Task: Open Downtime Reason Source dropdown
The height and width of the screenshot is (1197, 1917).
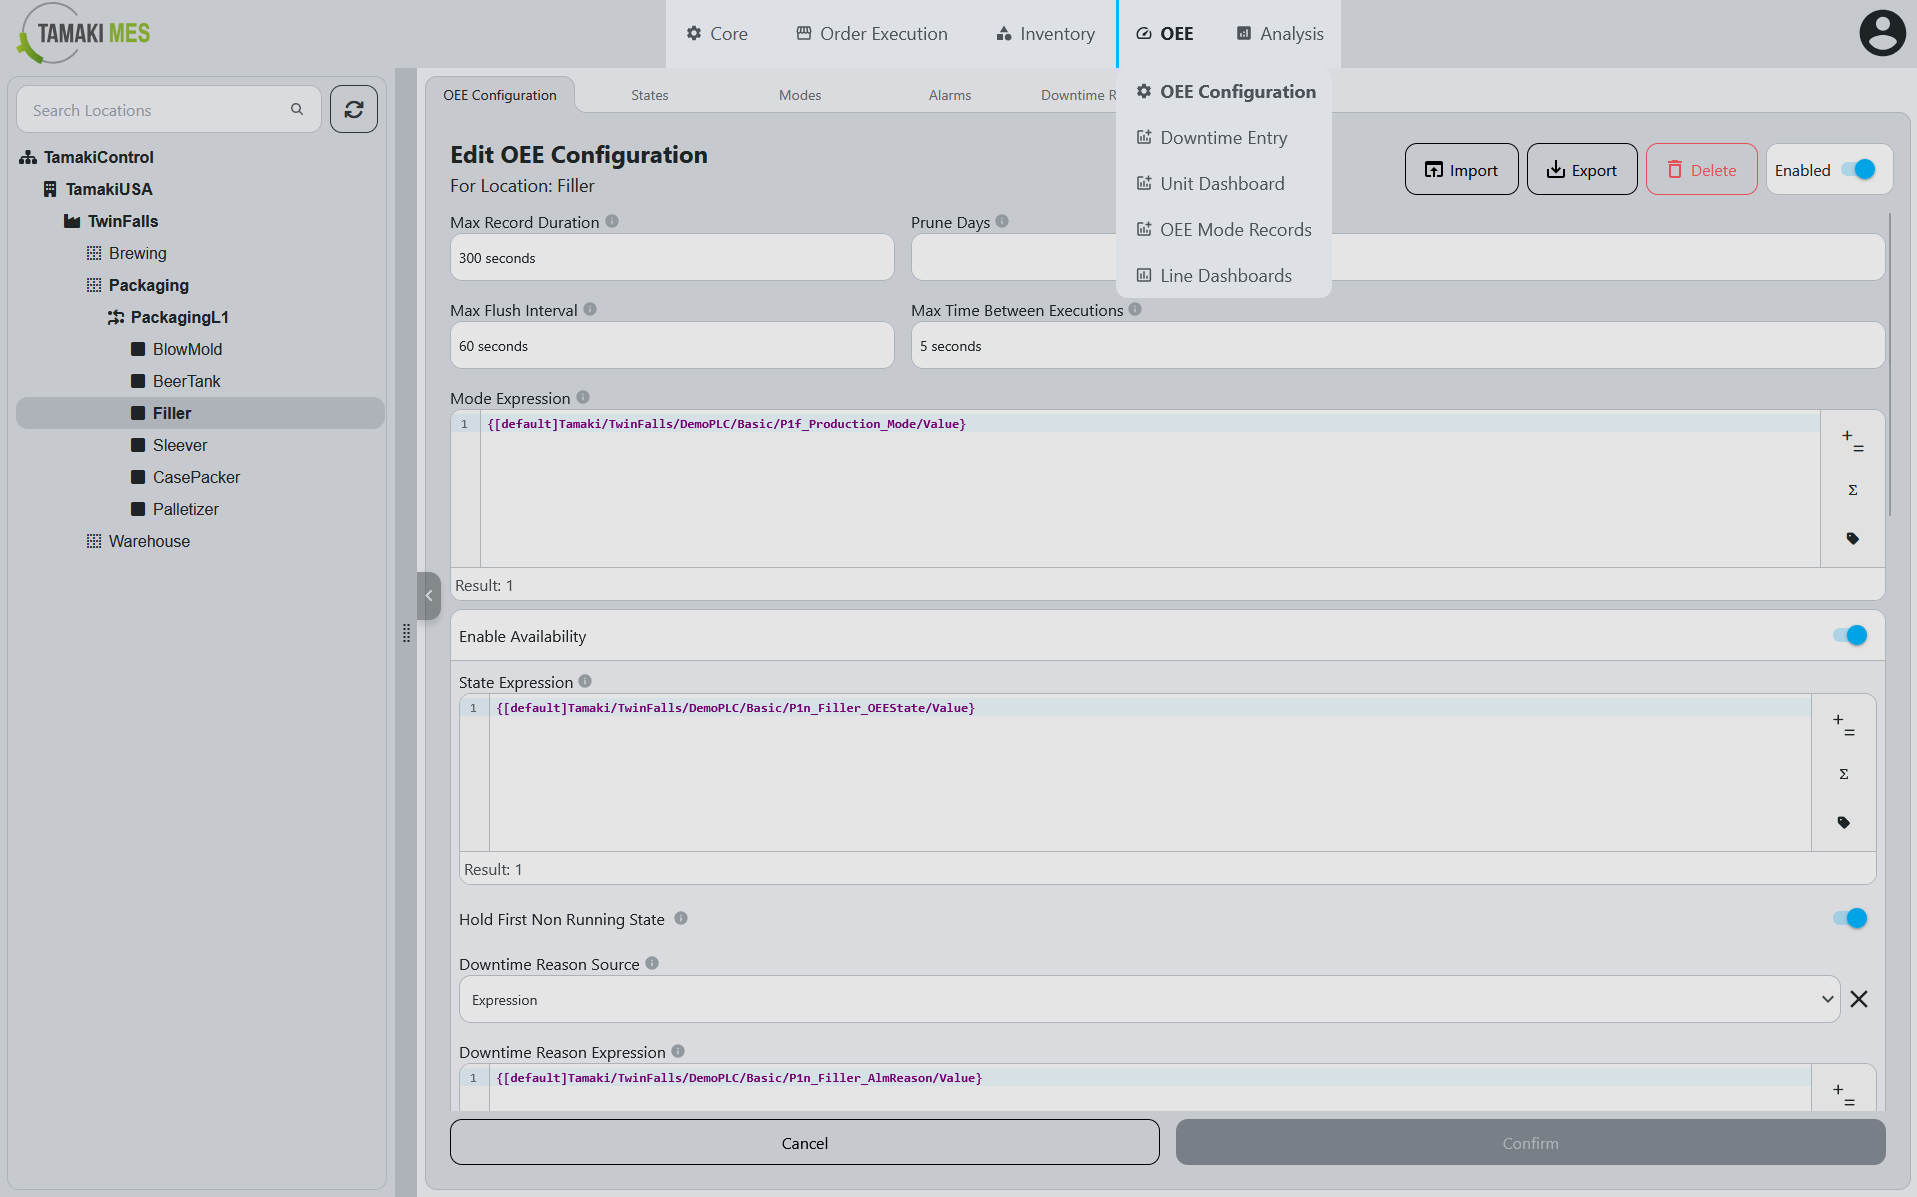Action: (x=1149, y=999)
